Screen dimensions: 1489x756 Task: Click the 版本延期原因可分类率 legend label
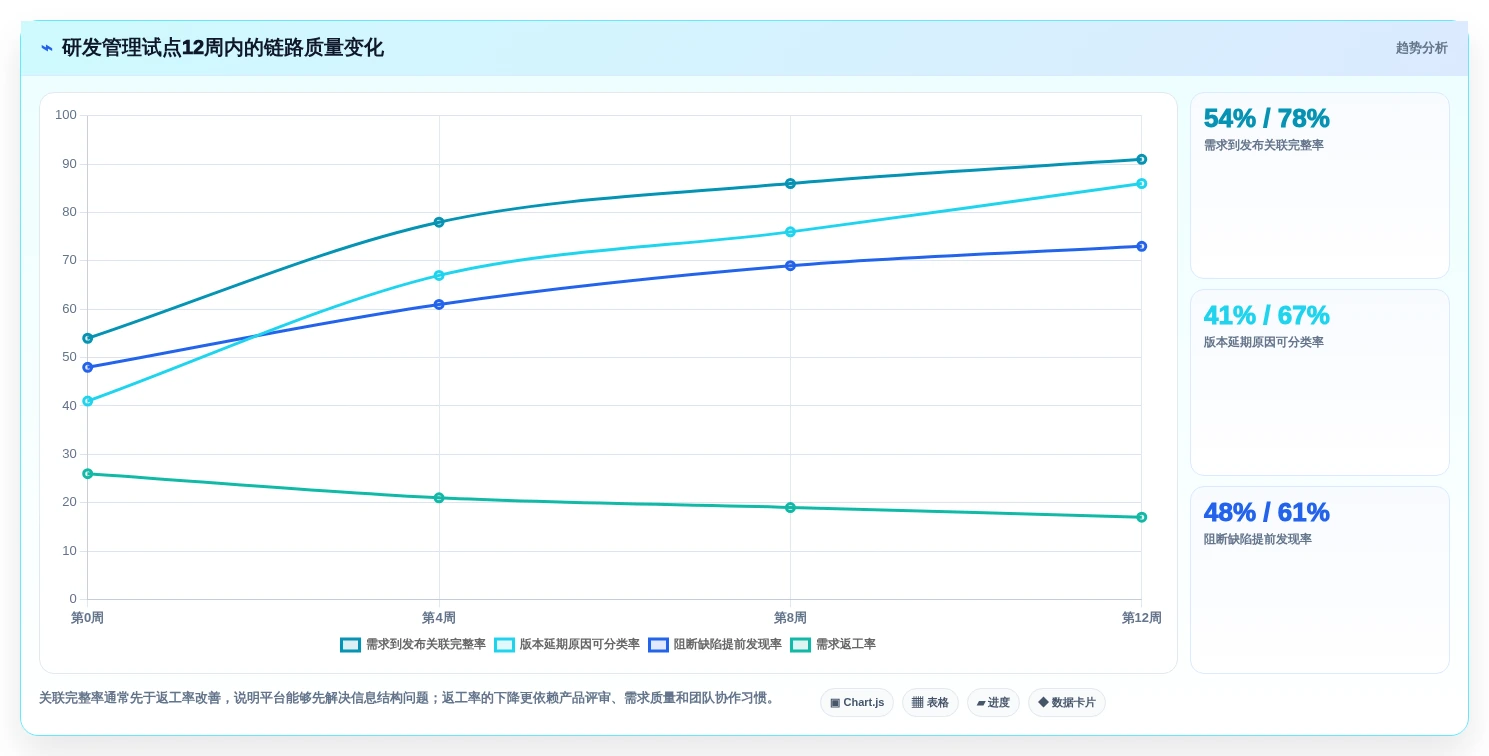click(580, 645)
